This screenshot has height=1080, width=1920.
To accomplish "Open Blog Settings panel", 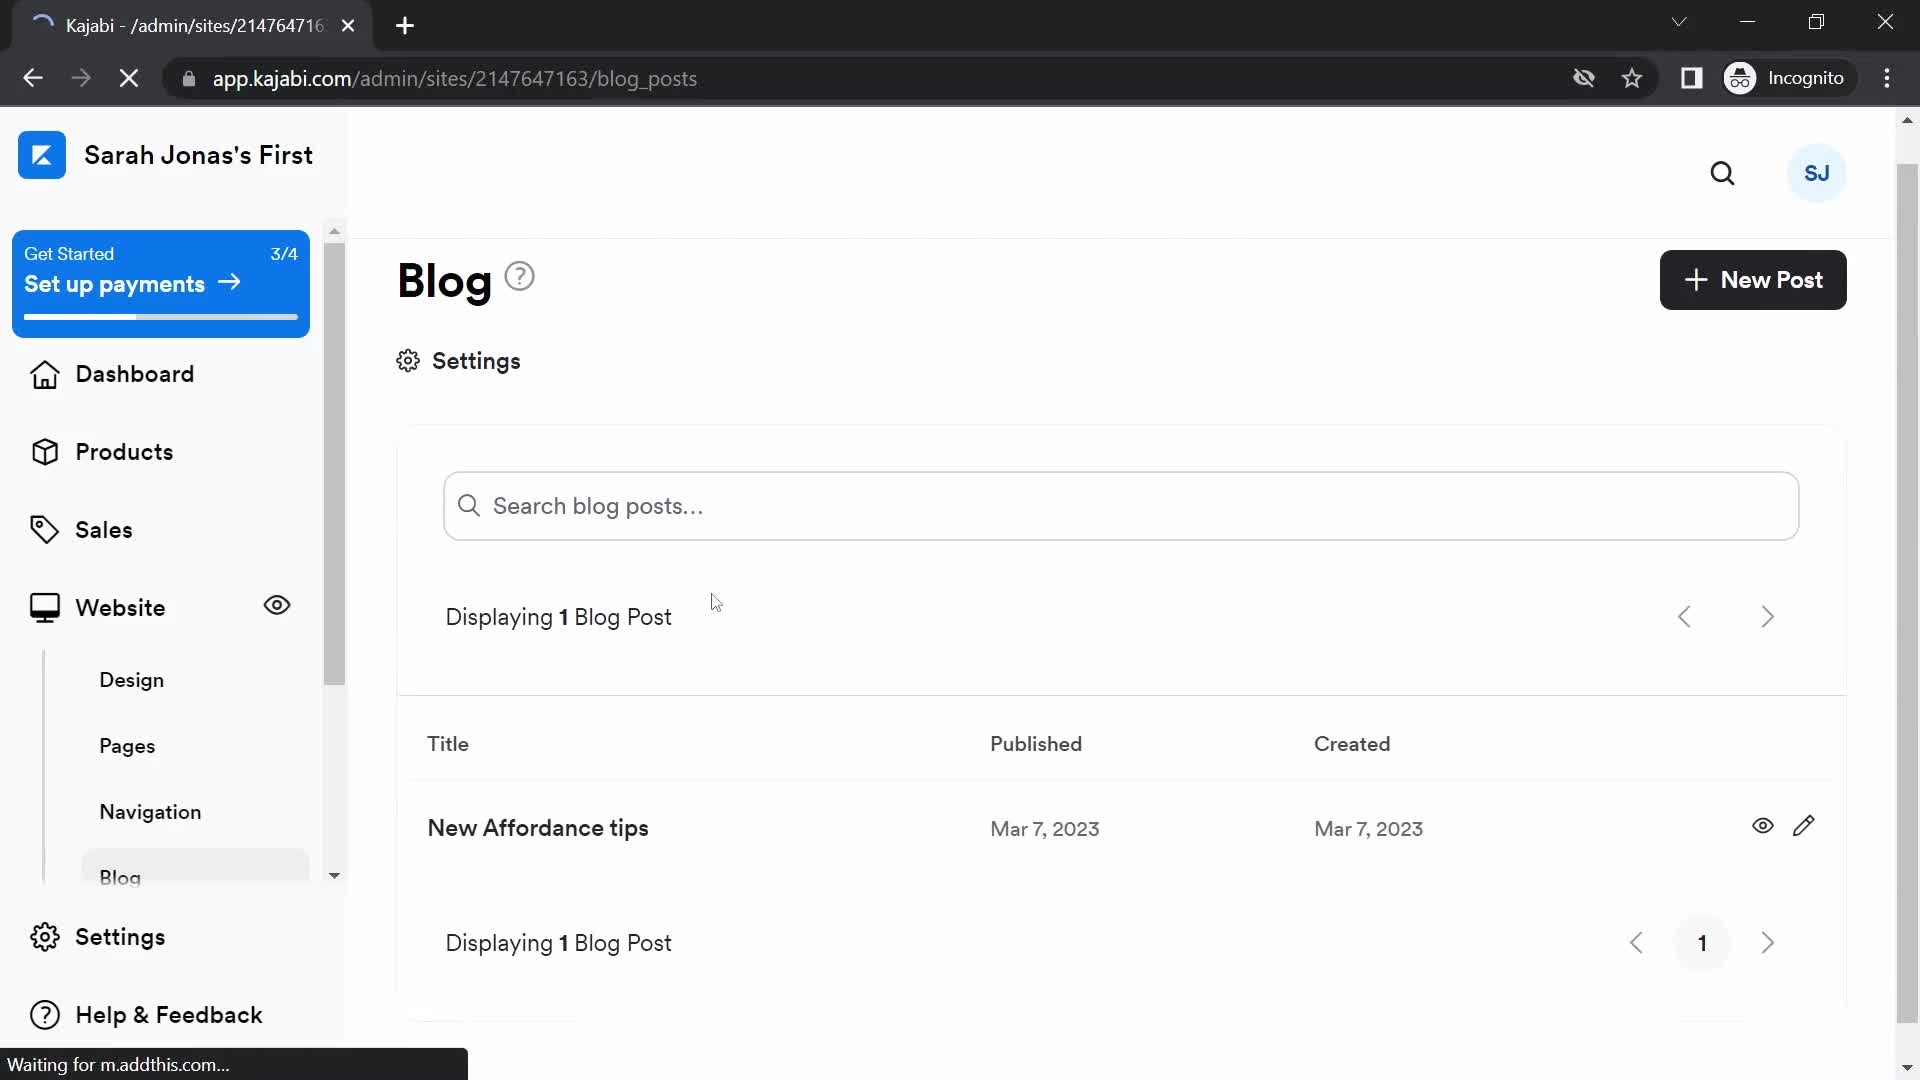I will (460, 361).
